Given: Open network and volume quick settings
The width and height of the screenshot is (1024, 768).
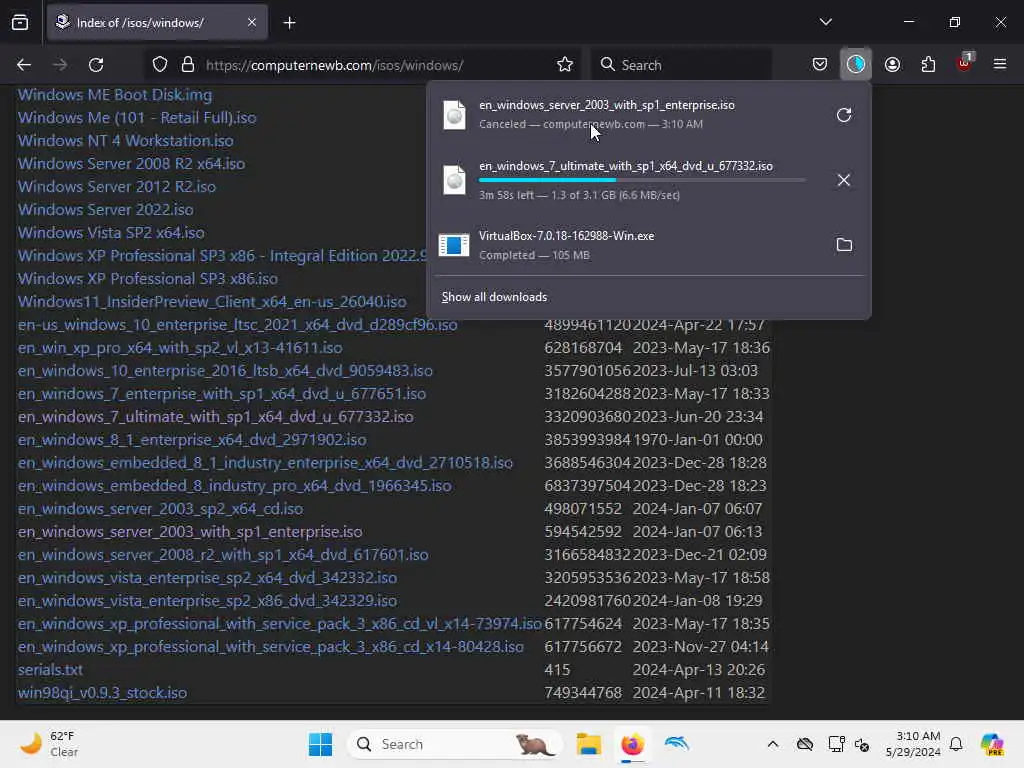Looking at the screenshot, I should (848, 744).
